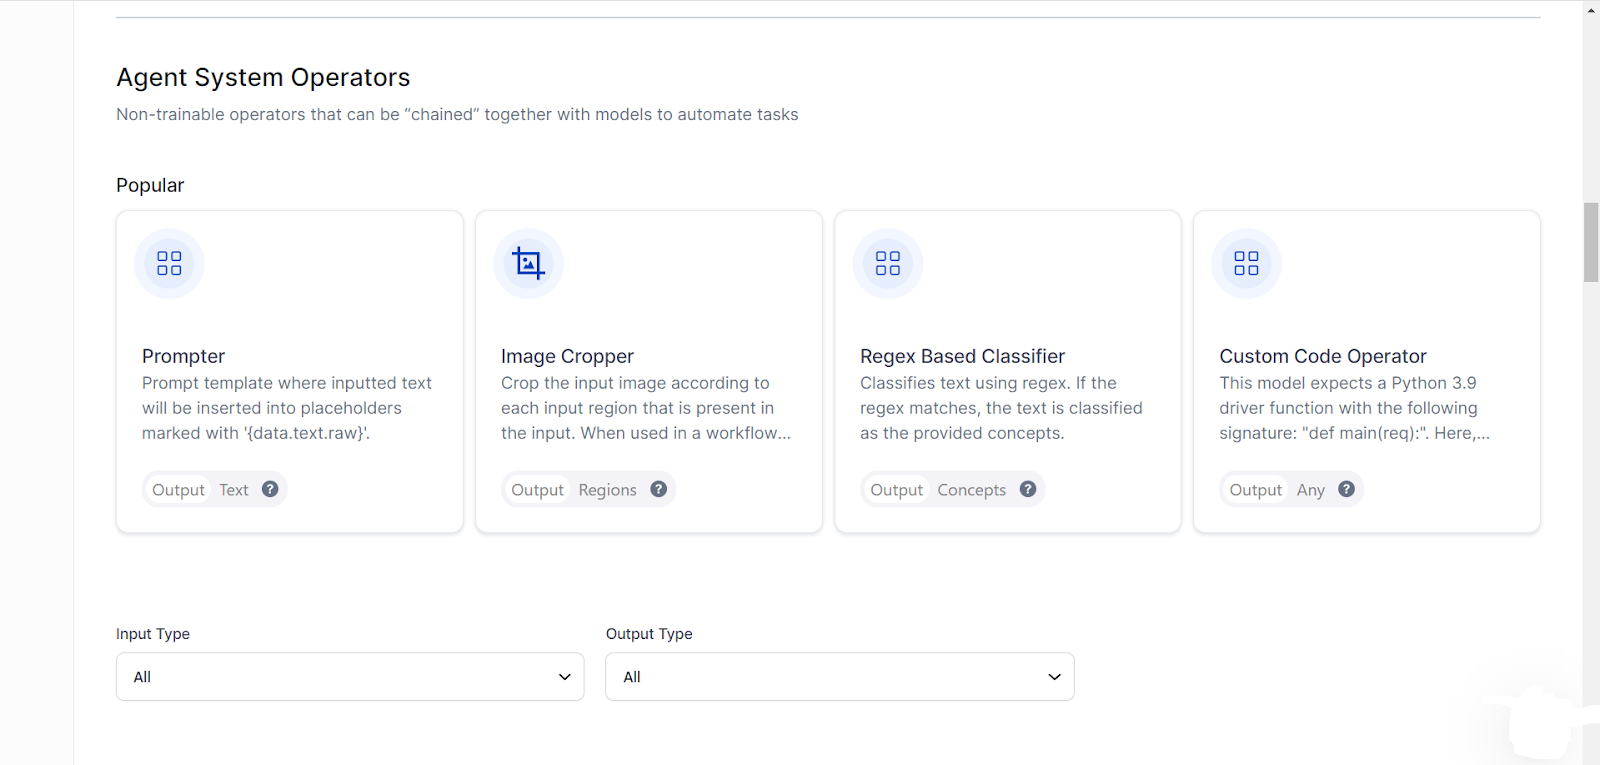1600x765 pixels.
Task: Open the Output Type dropdown
Action: click(x=839, y=677)
